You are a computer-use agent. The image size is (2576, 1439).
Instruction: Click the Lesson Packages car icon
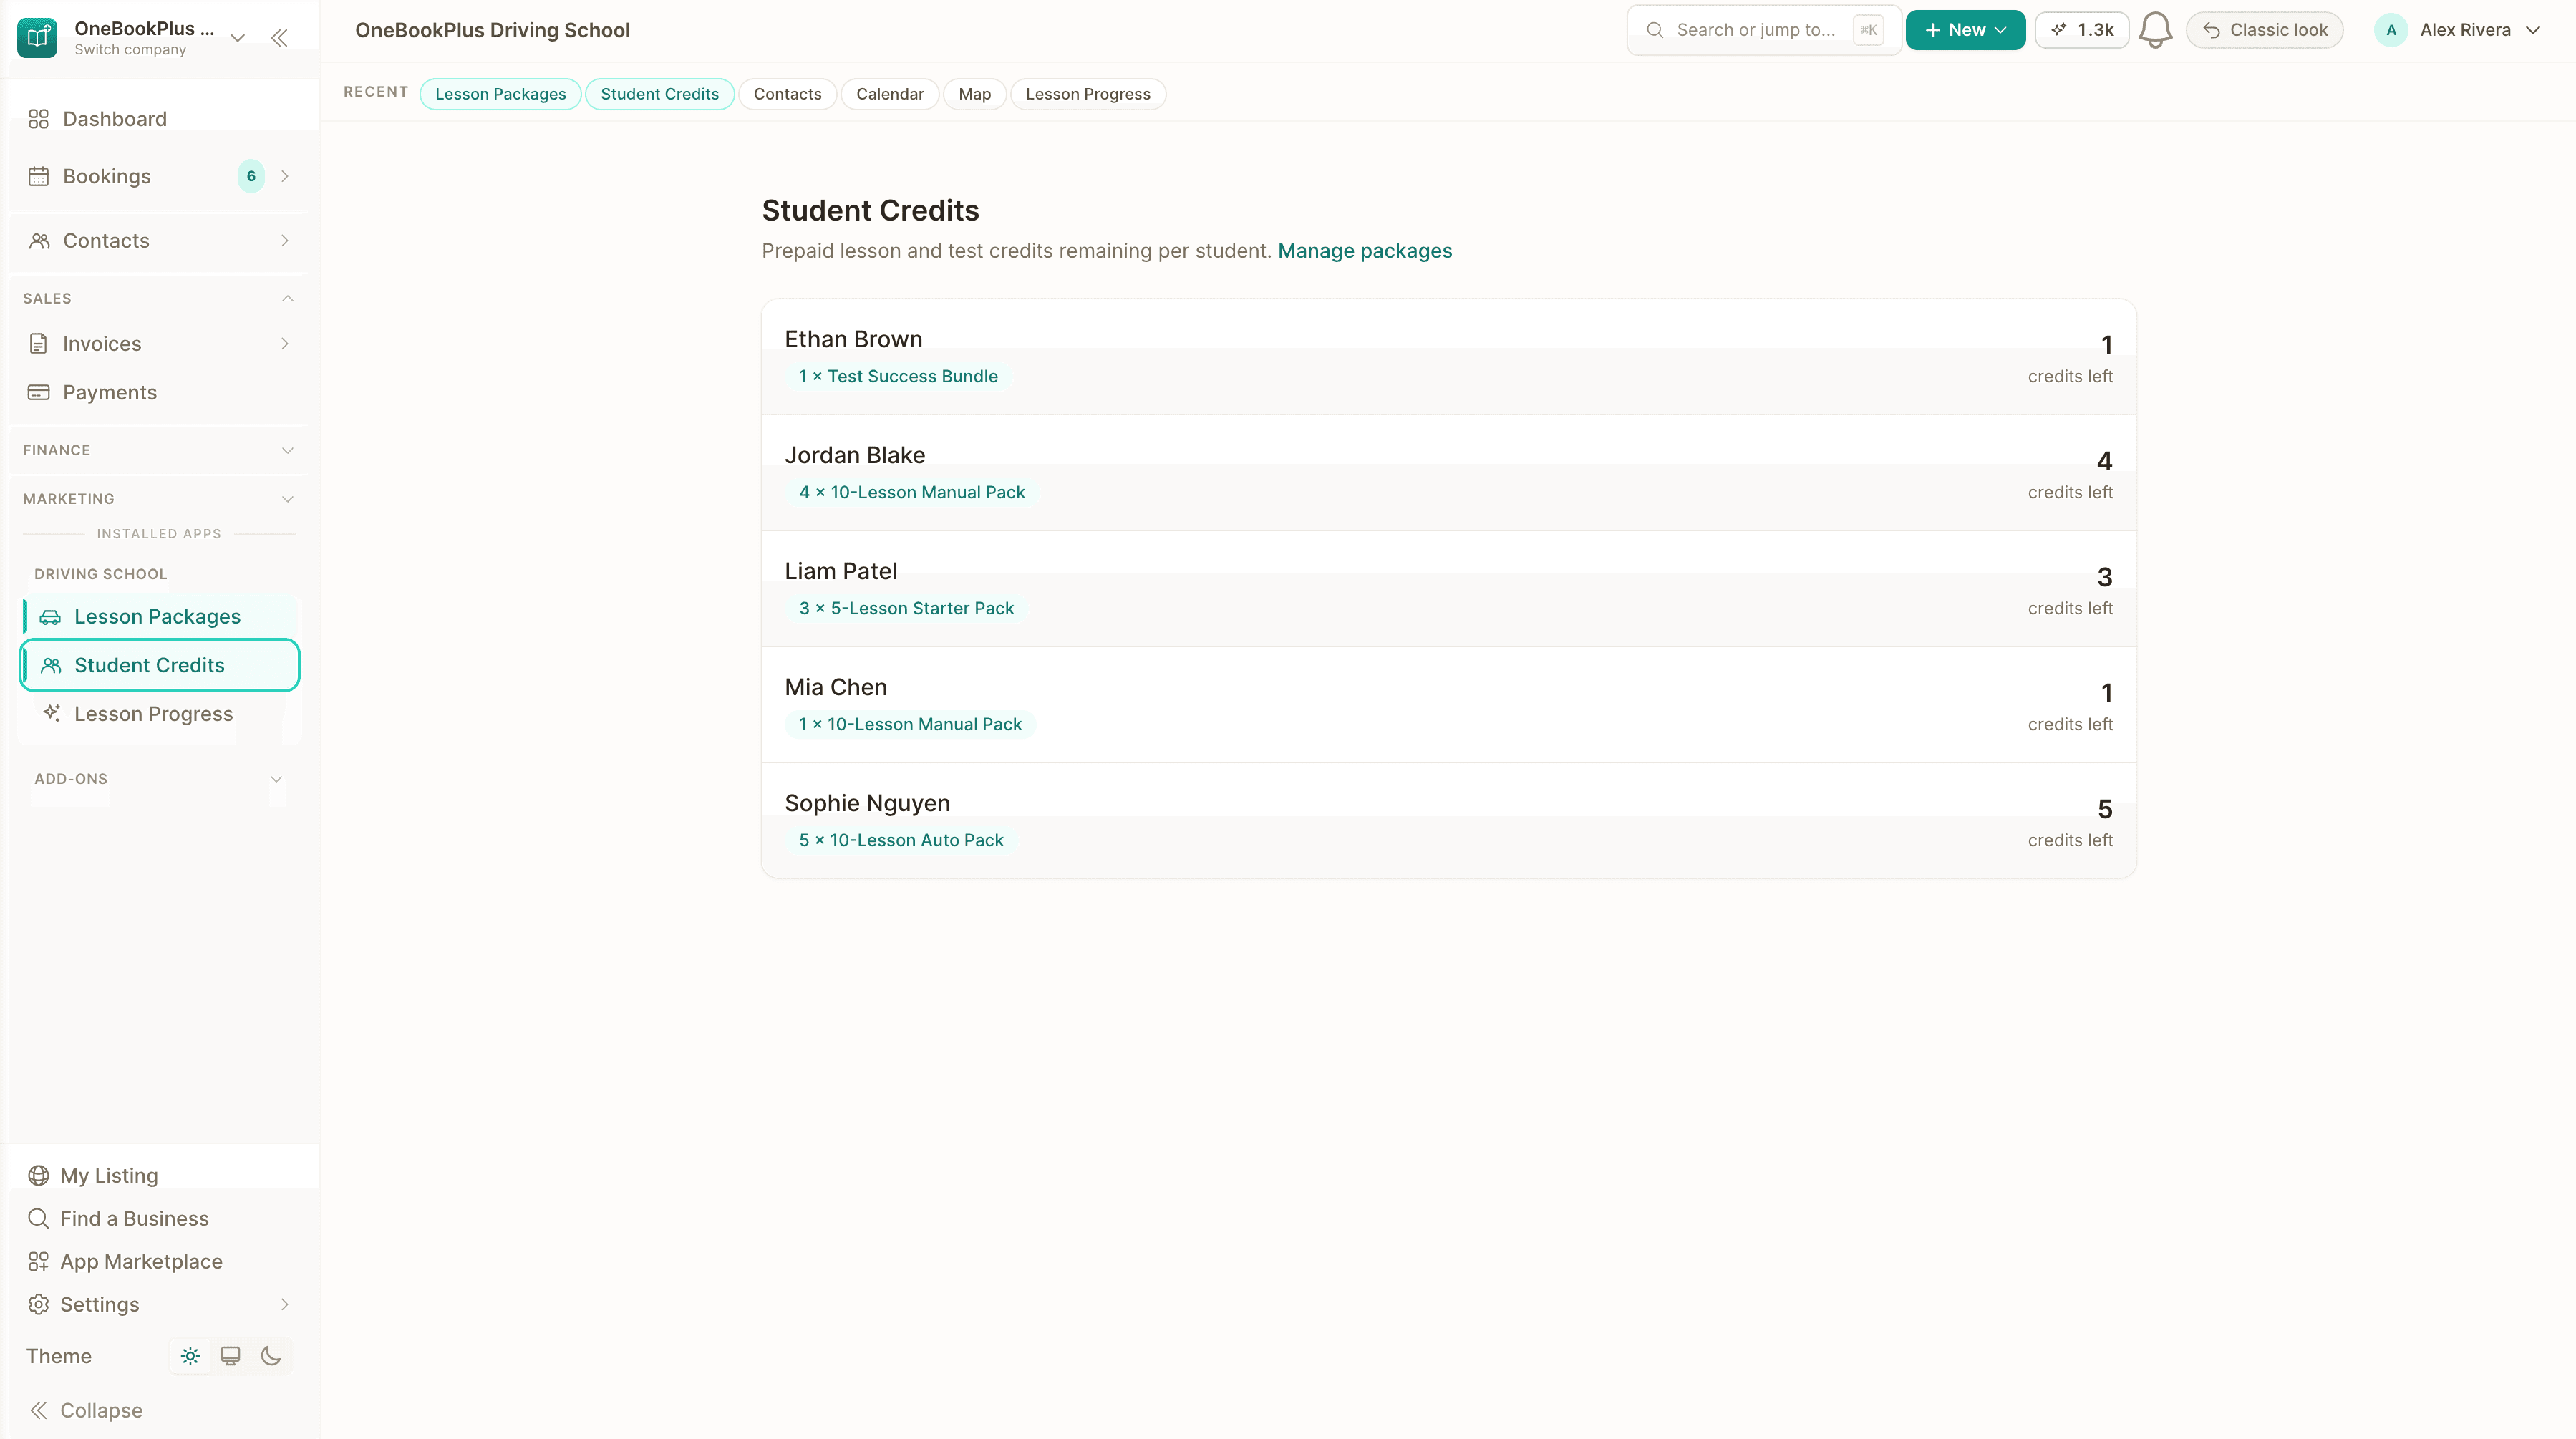point(50,617)
